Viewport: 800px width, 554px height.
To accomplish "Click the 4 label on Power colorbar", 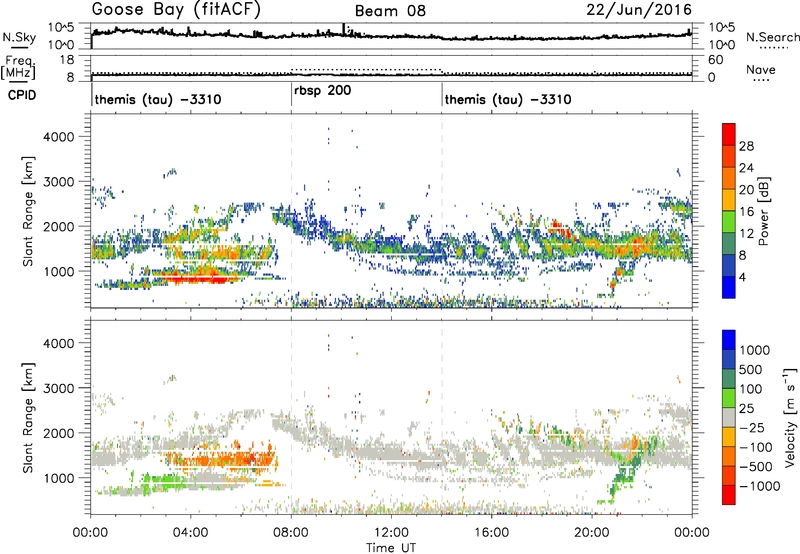I will (743, 277).
